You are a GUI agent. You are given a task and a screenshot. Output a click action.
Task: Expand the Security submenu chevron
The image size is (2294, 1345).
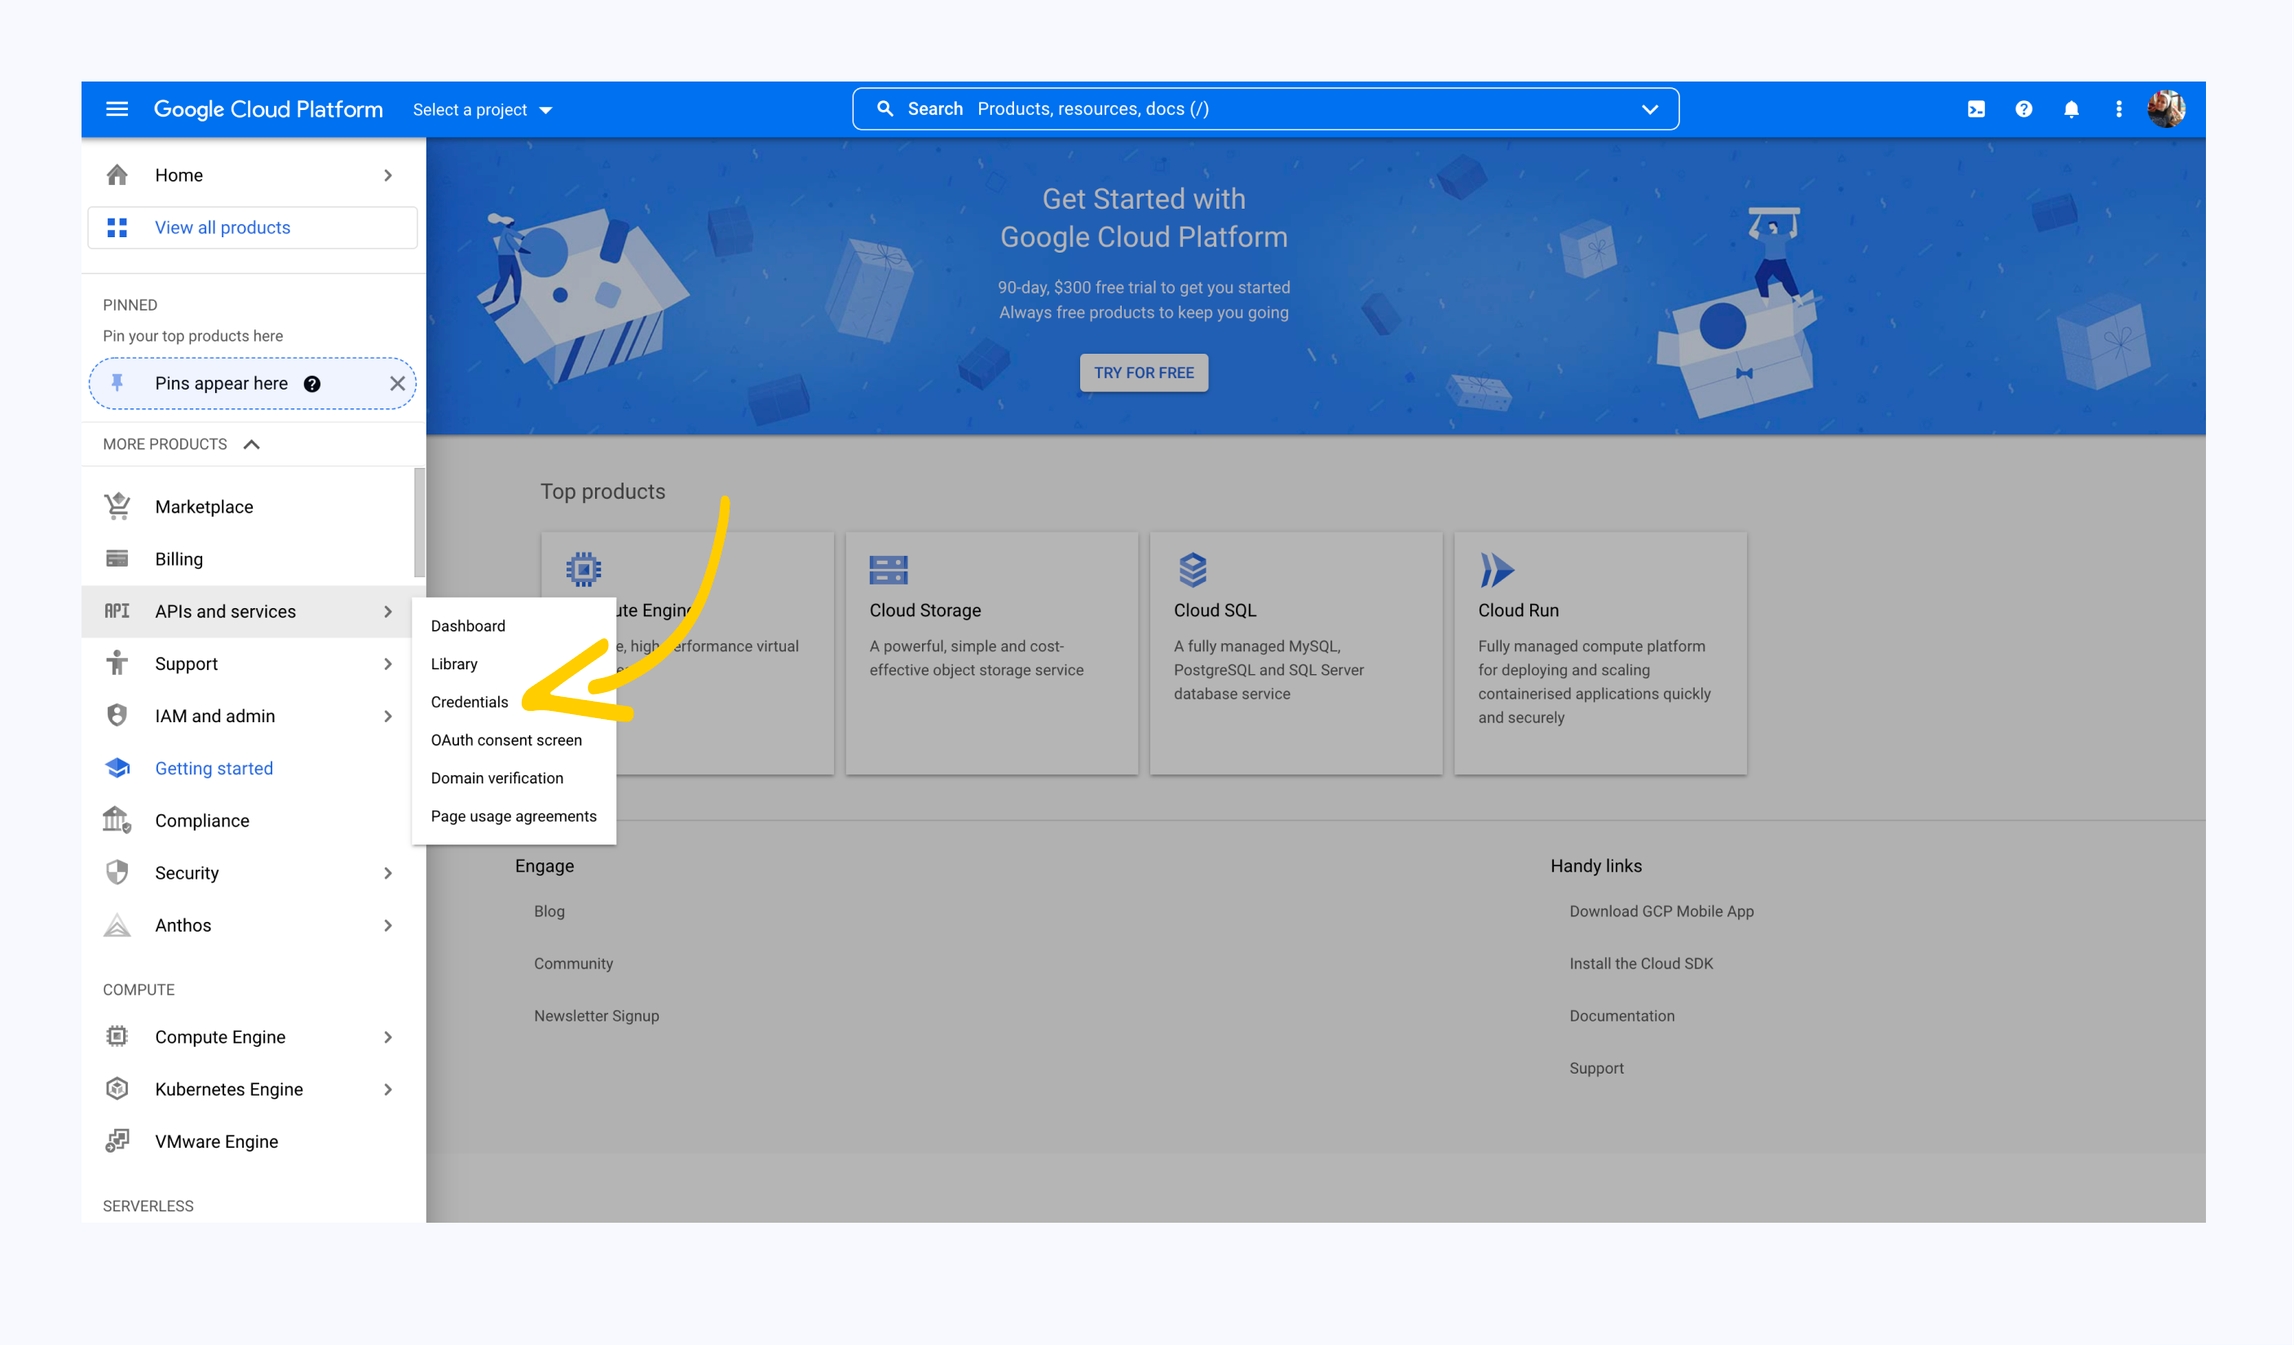point(388,873)
